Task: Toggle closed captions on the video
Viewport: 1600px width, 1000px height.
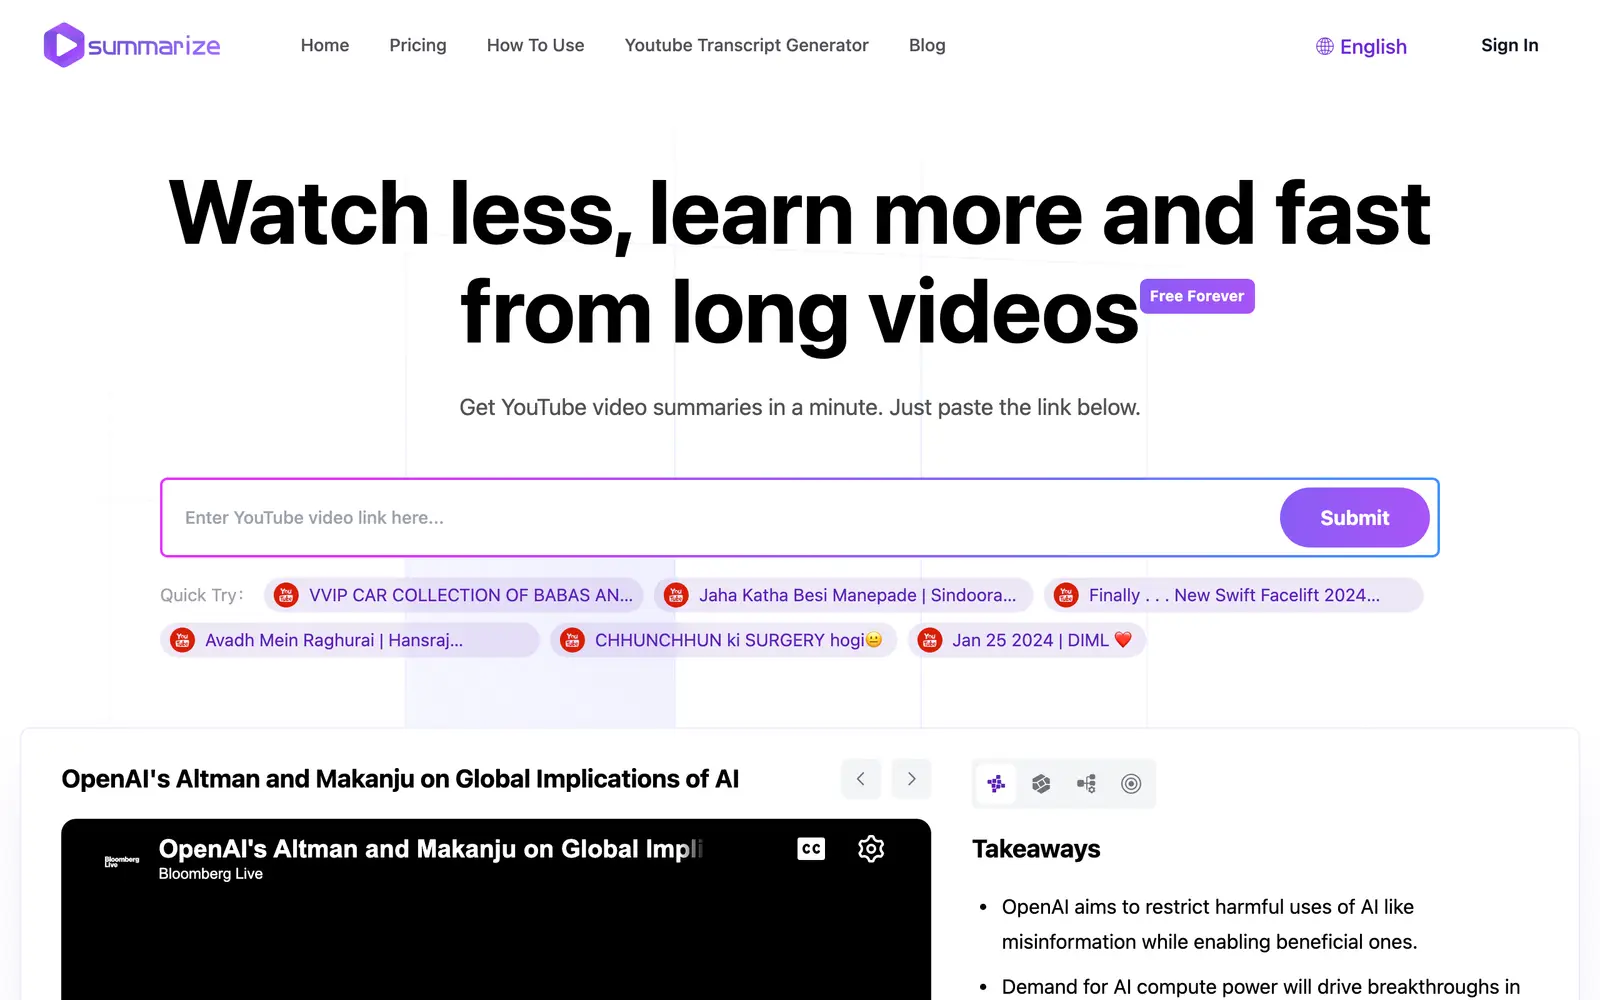Action: click(x=811, y=849)
